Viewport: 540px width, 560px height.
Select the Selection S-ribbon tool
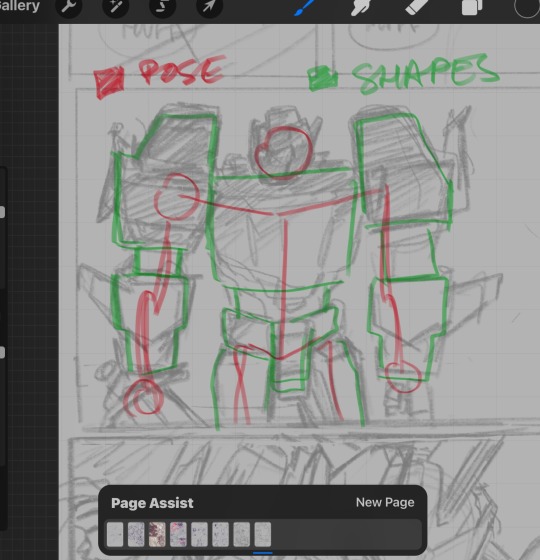[162, 6]
